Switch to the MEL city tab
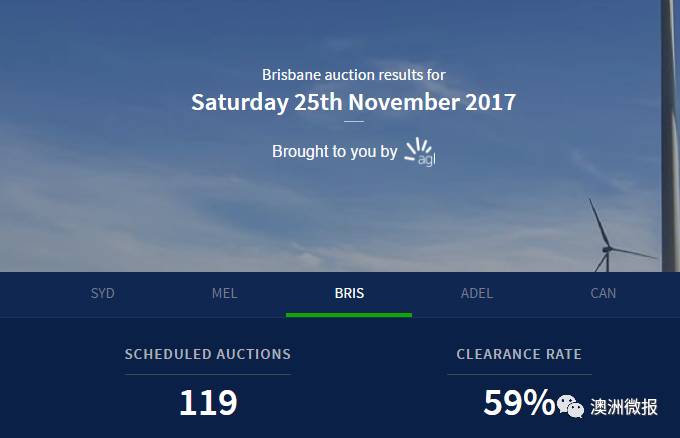 tap(225, 294)
